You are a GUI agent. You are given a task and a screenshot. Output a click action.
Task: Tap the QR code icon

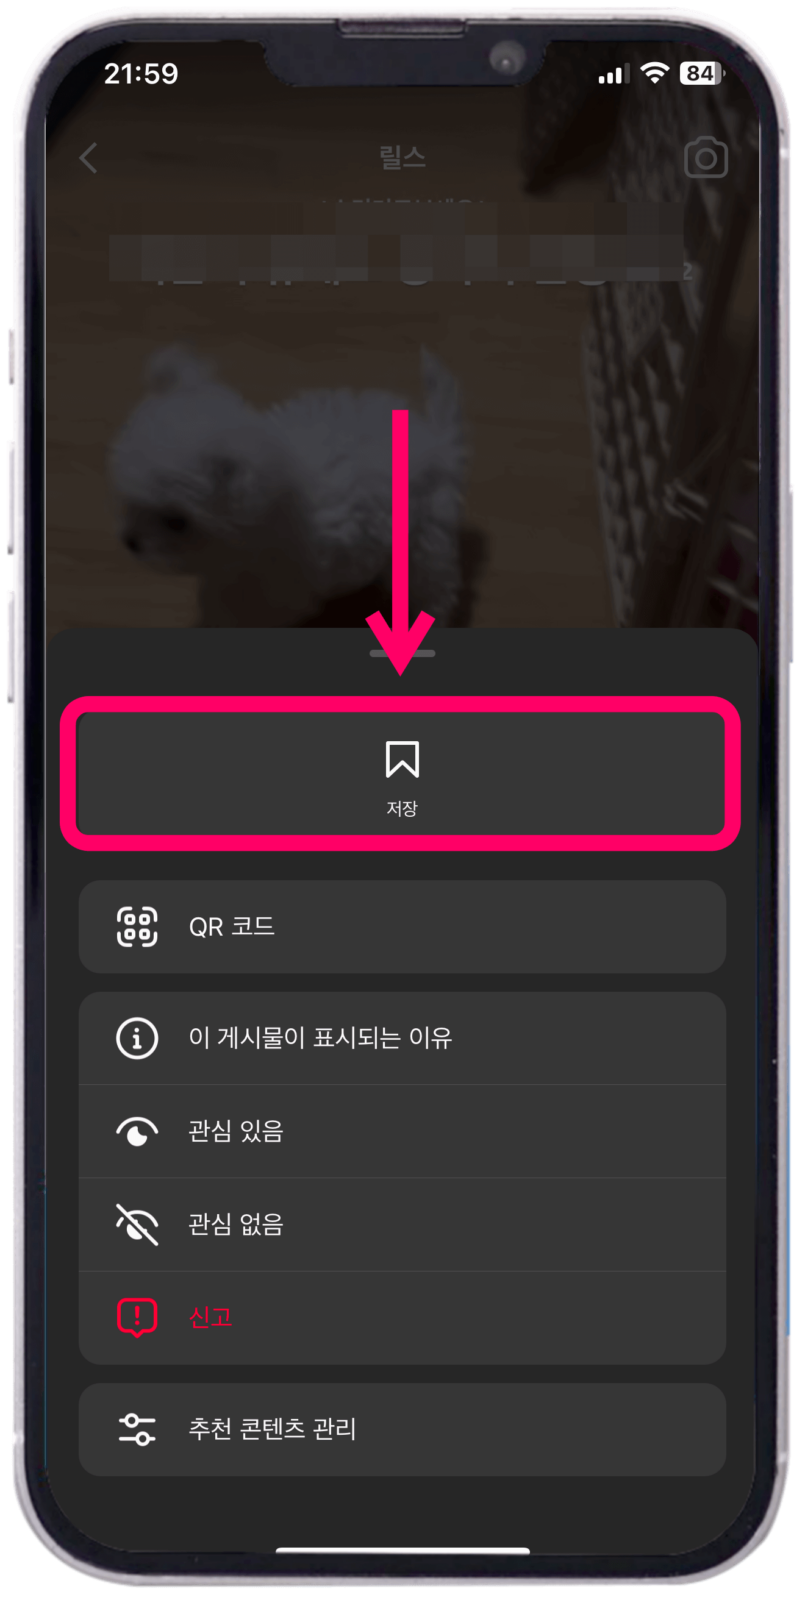137,926
